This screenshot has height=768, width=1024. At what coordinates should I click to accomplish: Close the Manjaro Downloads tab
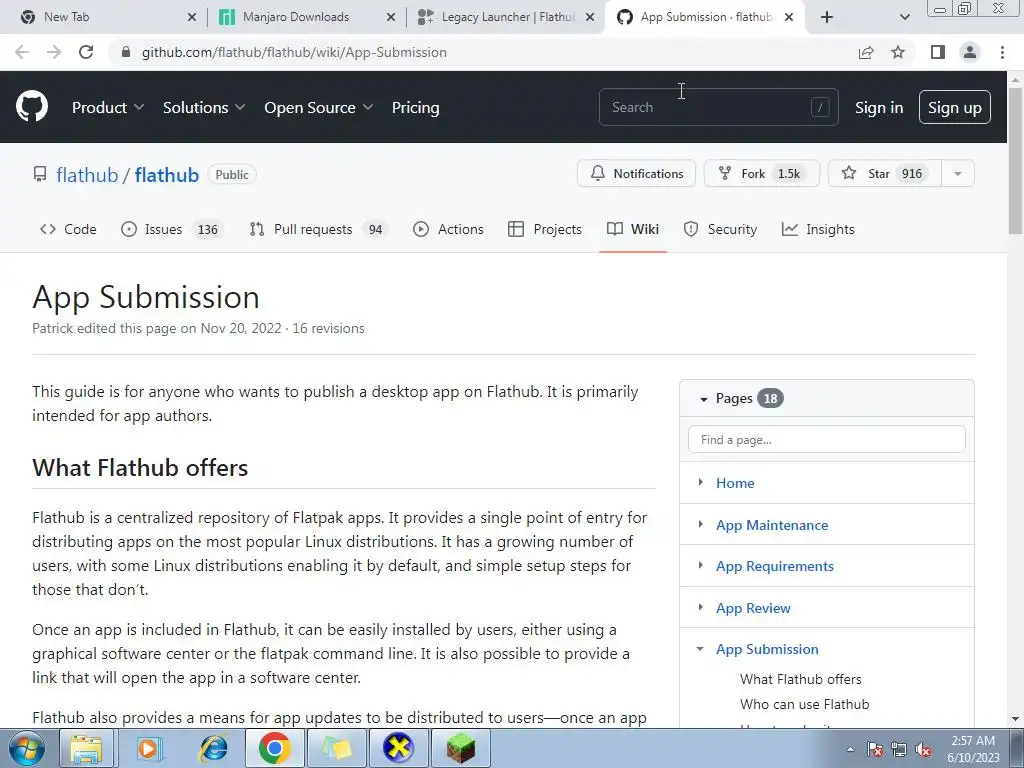click(391, 17)
